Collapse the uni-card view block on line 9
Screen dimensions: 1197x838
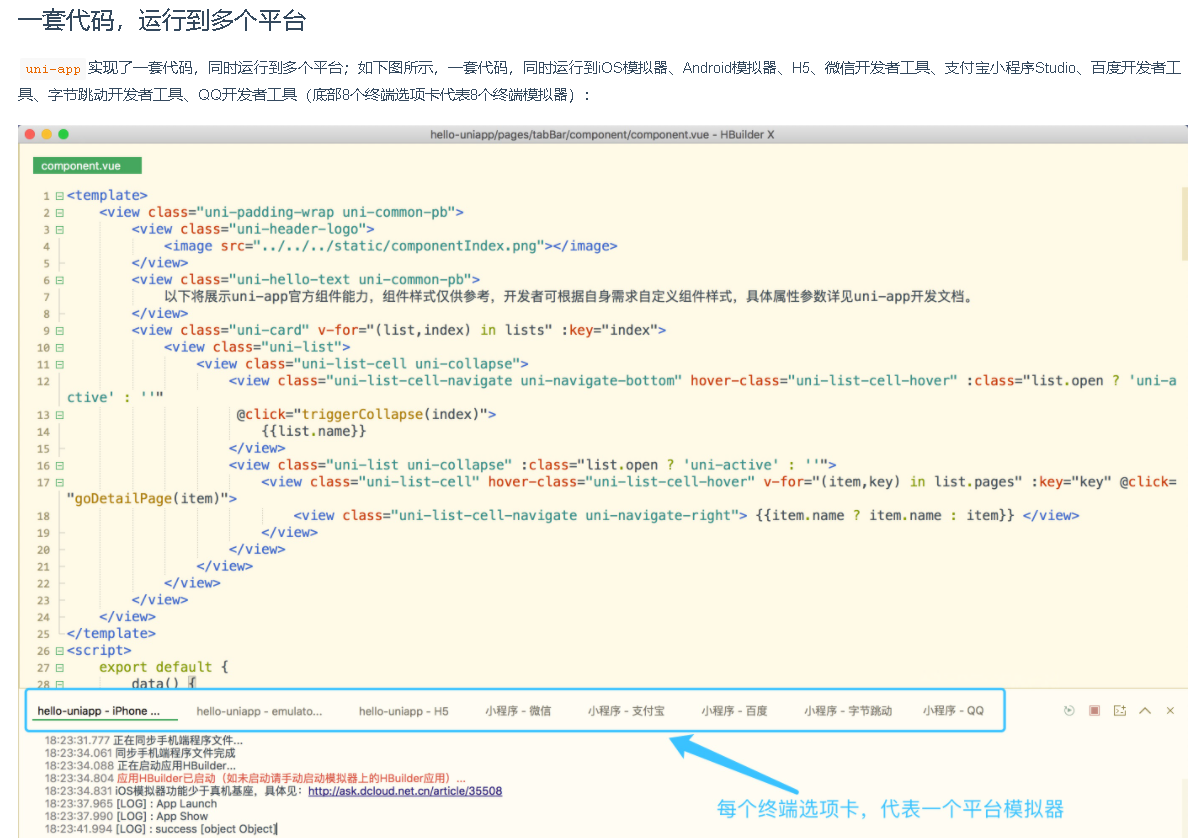[60, 329]
